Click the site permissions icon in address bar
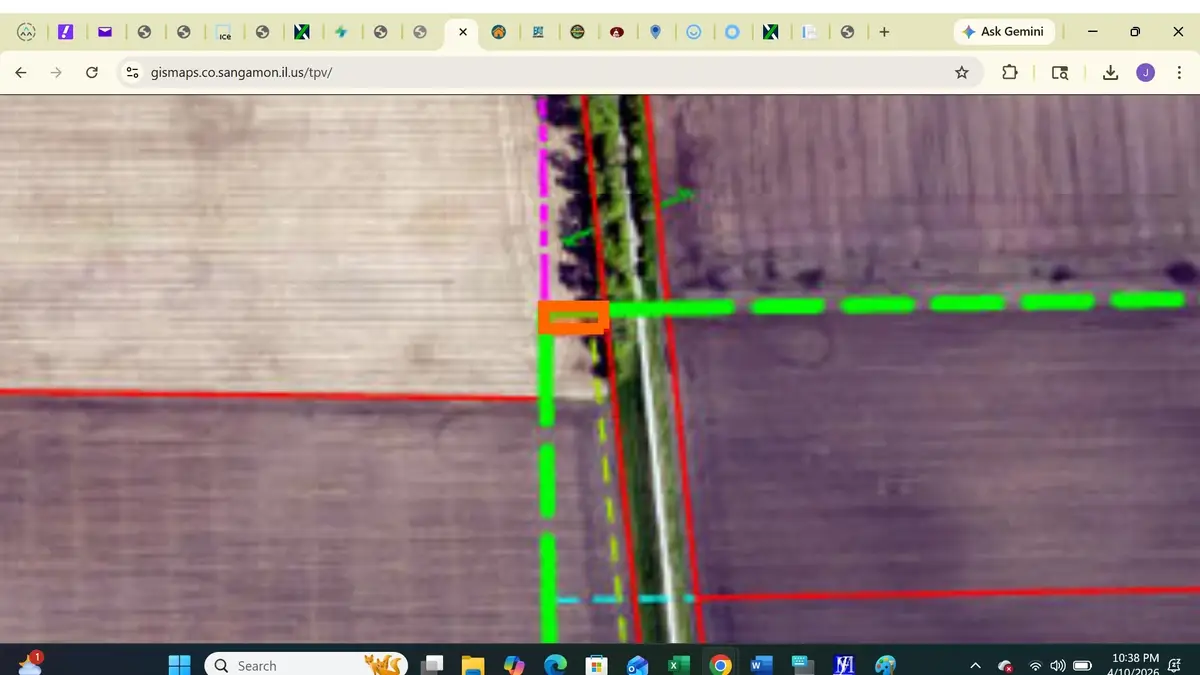Image resolution: width=1200 pixels, height=675 pixels. tap(132, 72)
